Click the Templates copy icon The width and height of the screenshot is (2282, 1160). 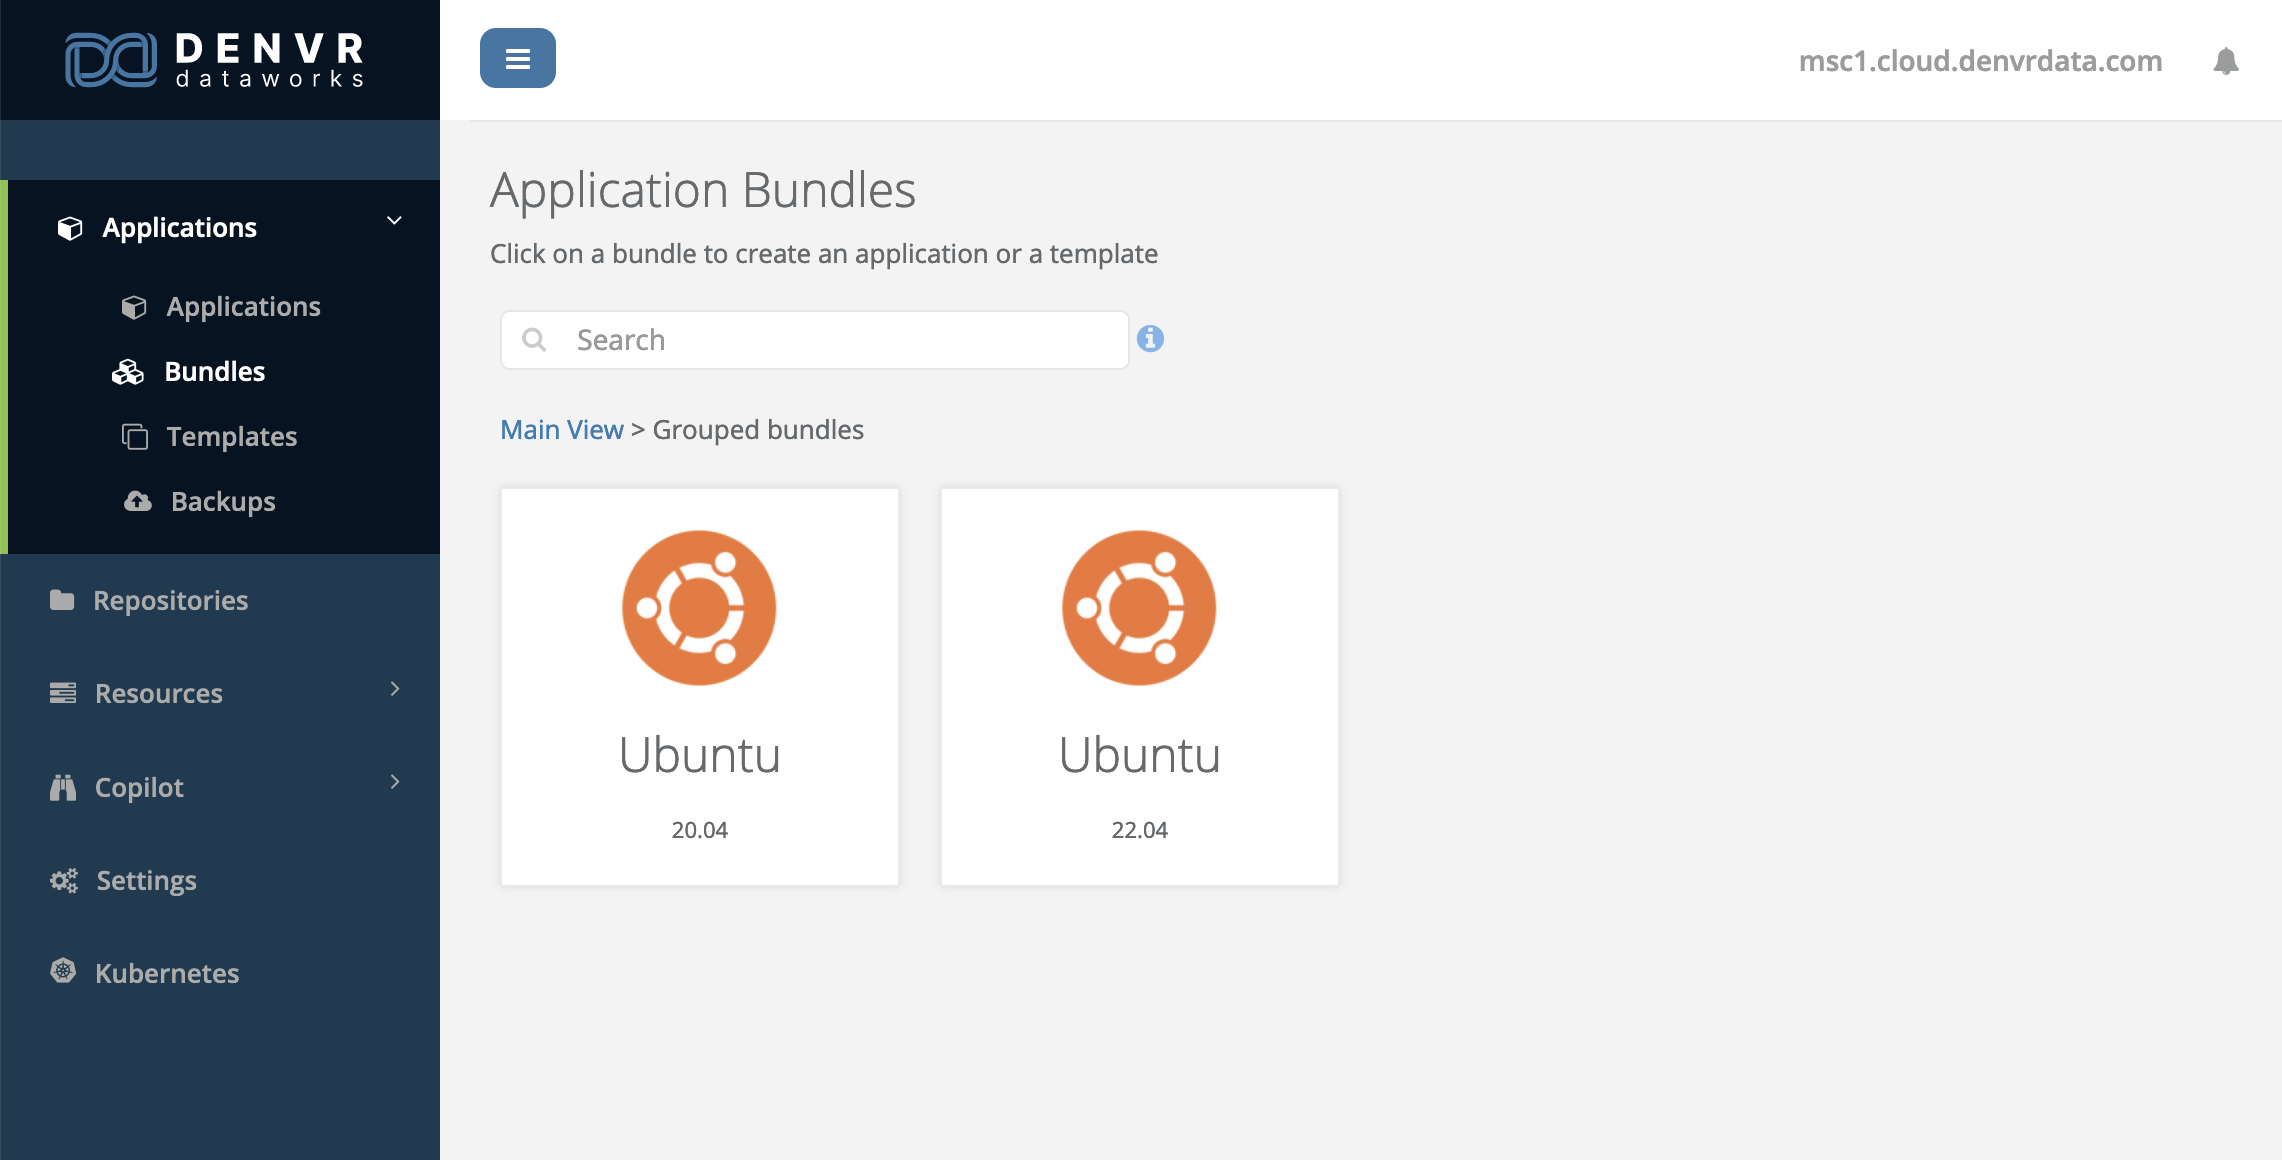(x=135, y=437)
